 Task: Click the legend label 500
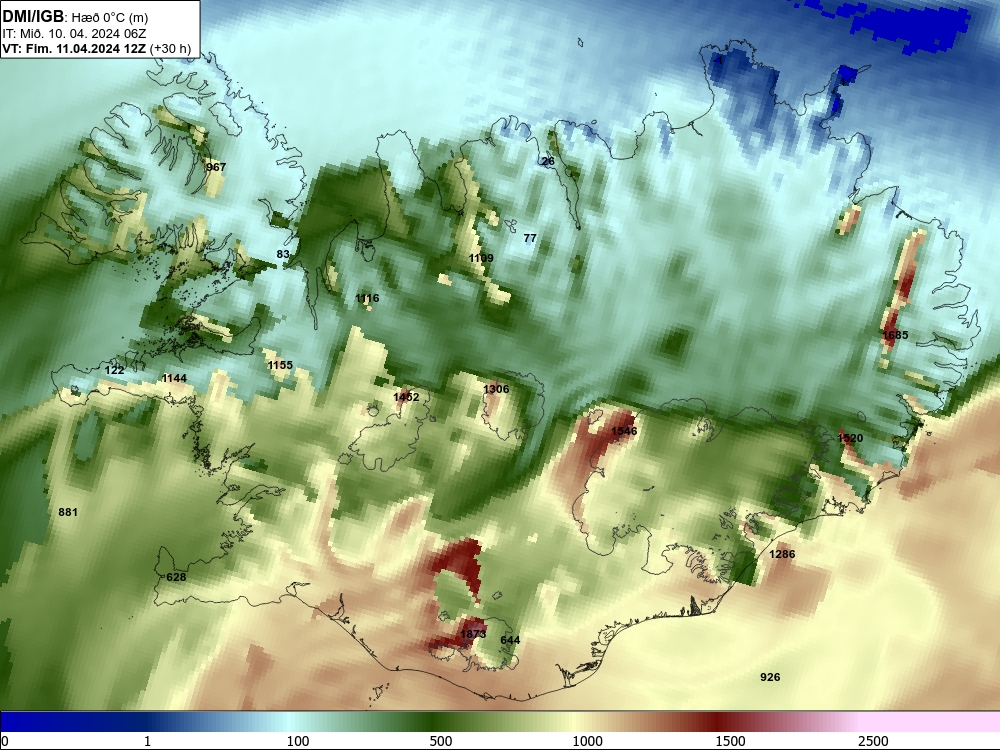pyautogui.click(x=441, y=741)
